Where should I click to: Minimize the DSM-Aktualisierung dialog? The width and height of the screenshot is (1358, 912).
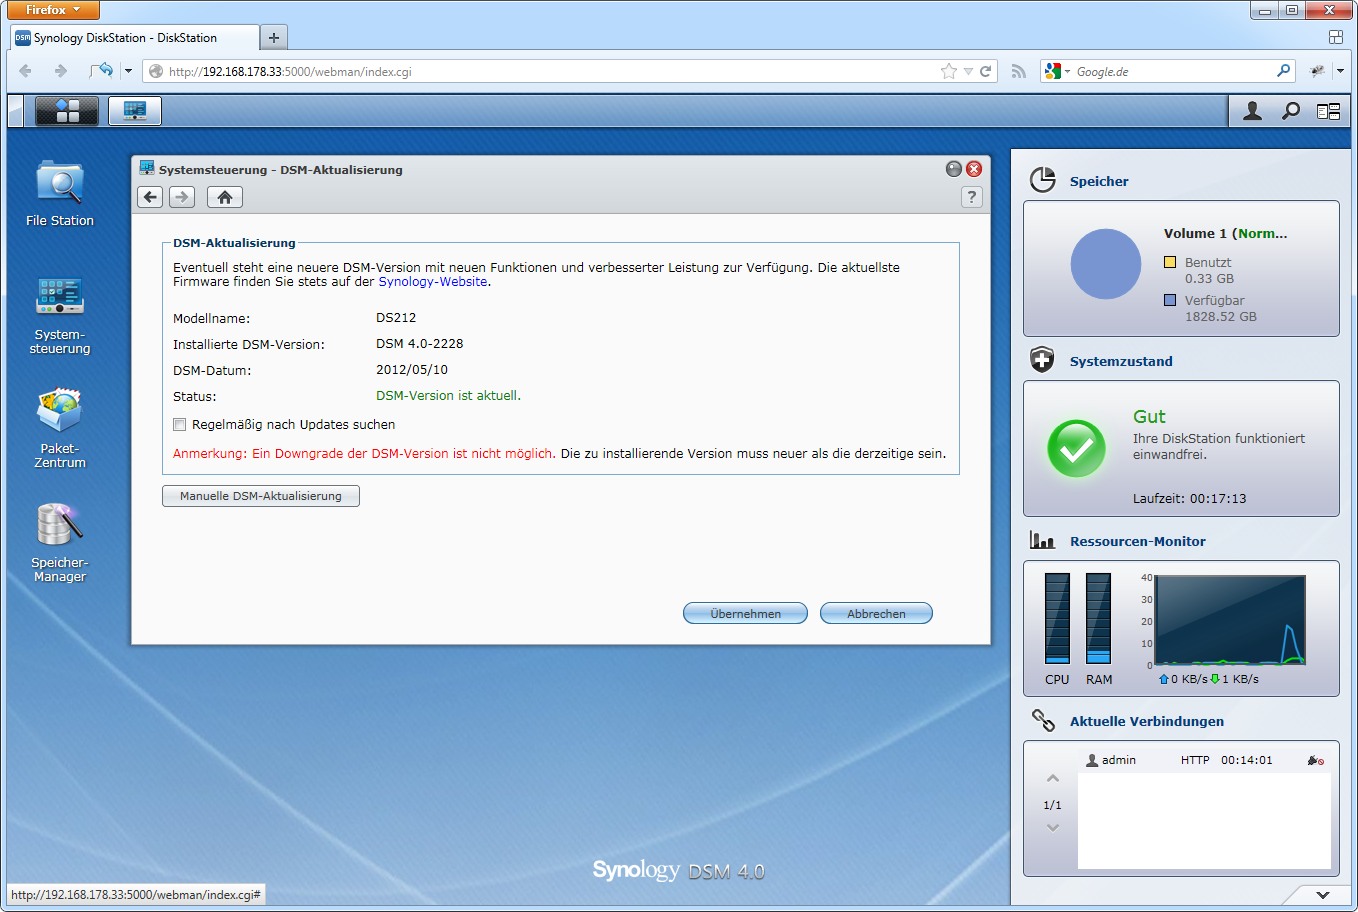[954, 169]
